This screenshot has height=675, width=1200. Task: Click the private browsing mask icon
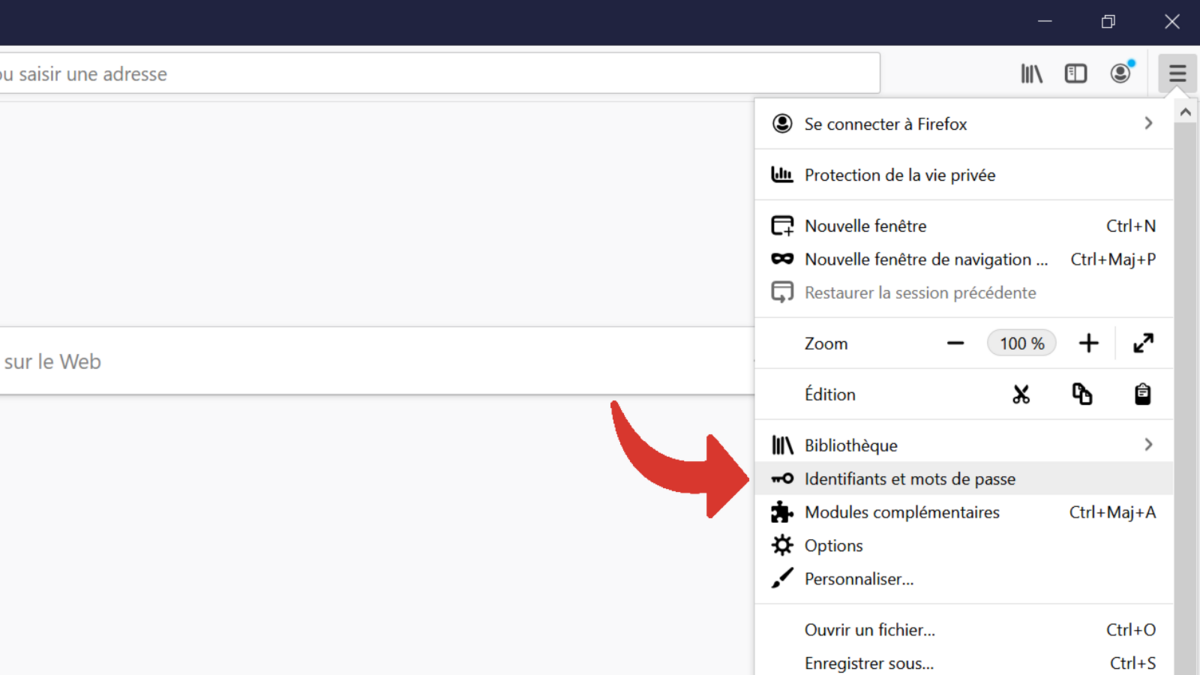coord(782,259)
